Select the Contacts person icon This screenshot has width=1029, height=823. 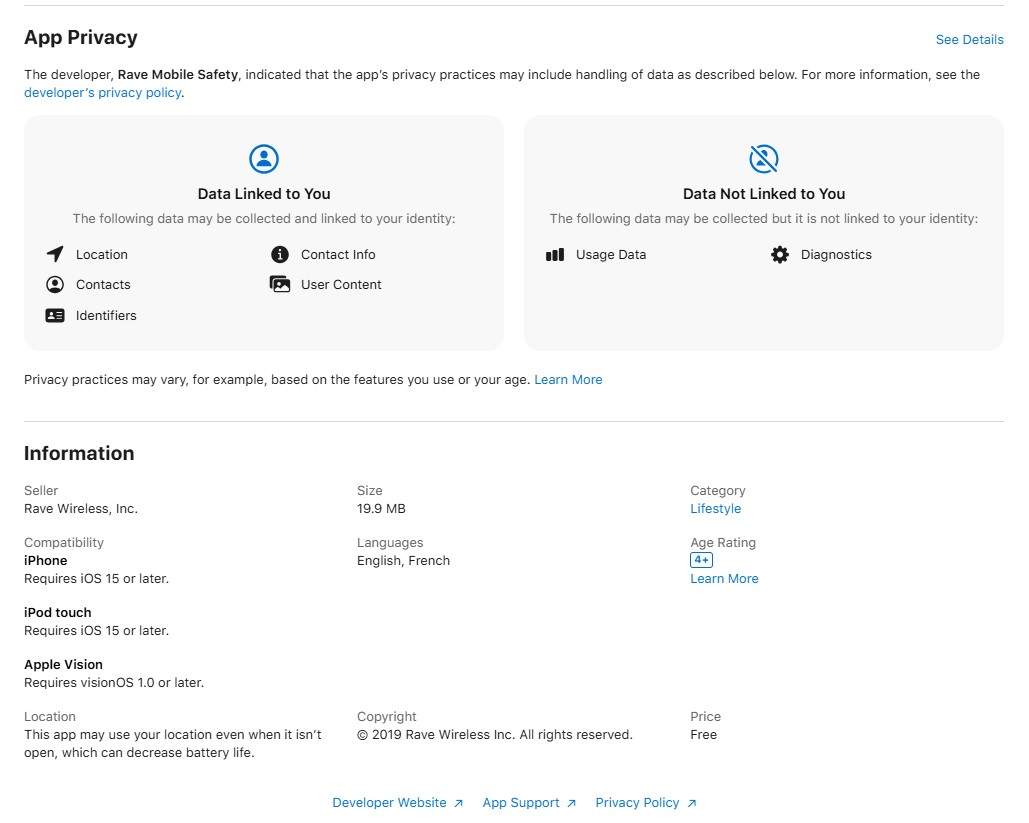[x=55, y=284]
